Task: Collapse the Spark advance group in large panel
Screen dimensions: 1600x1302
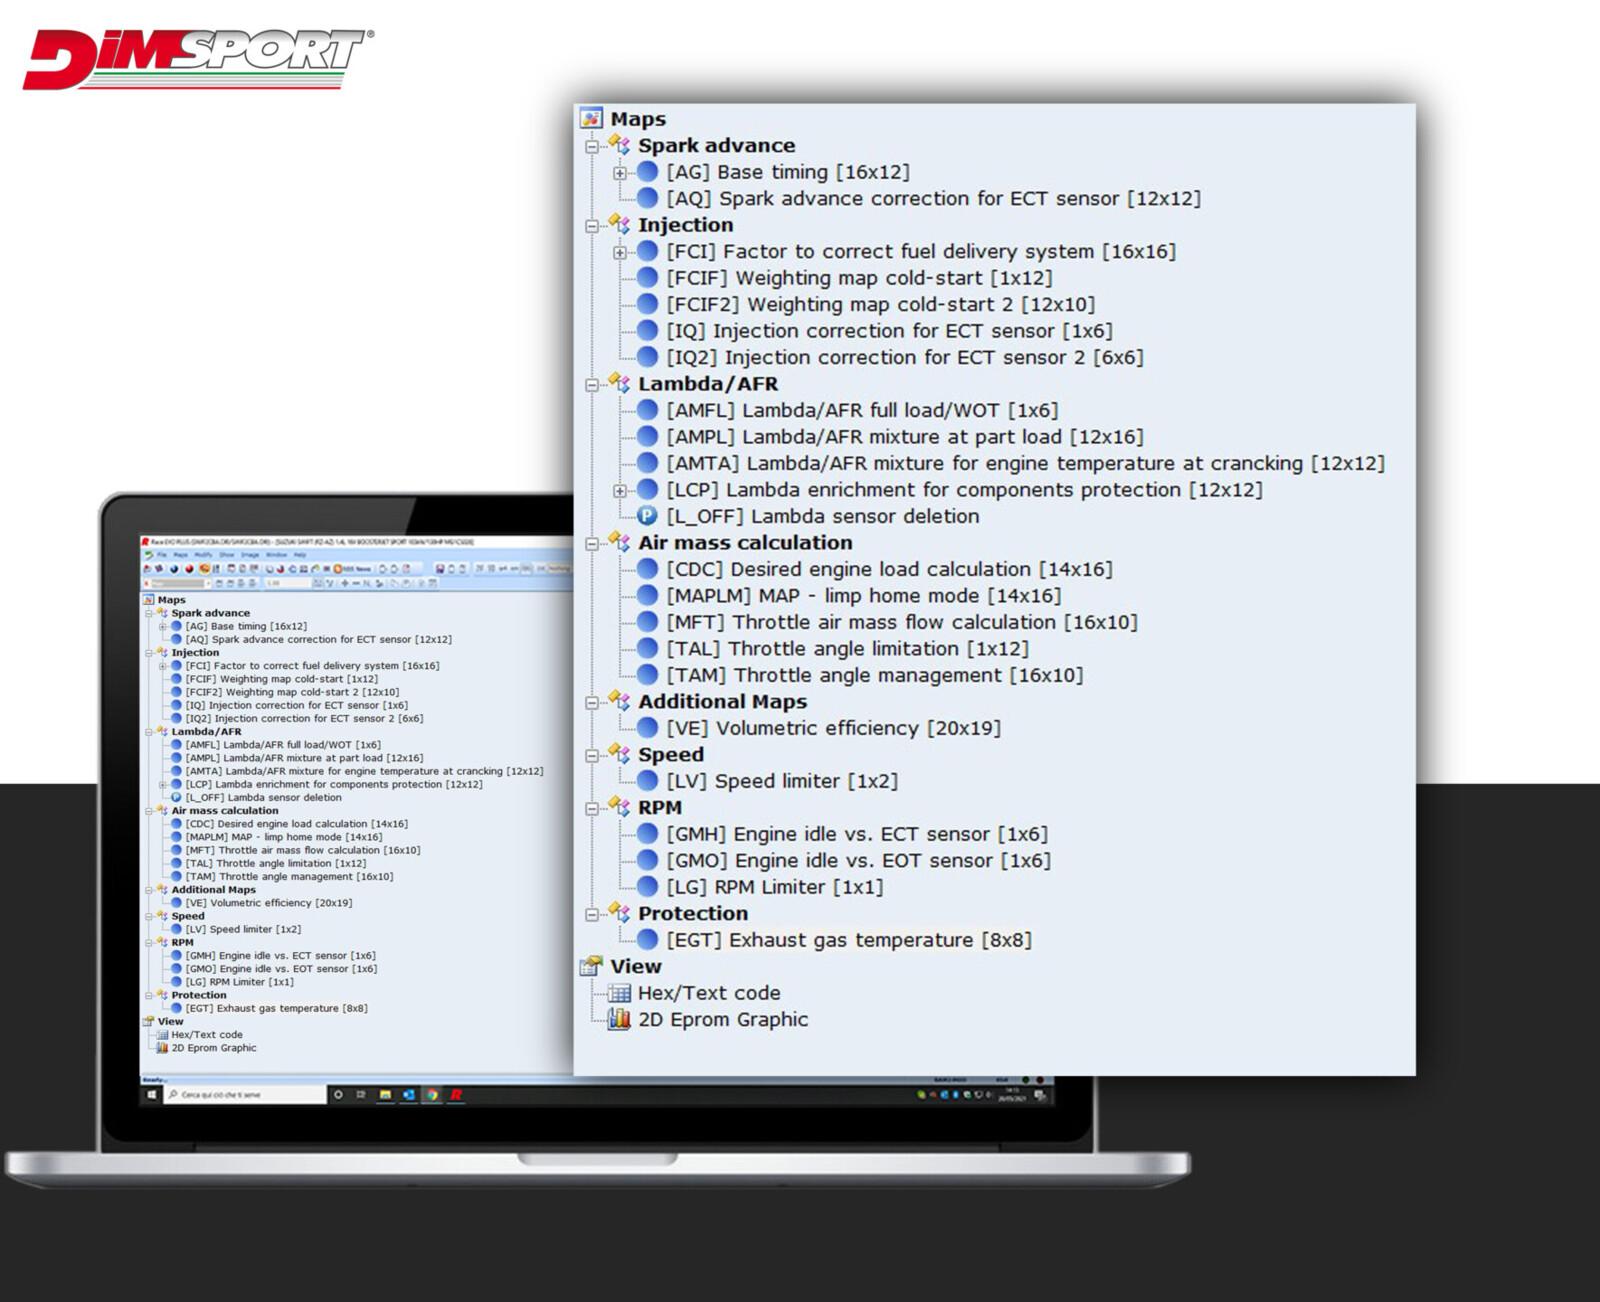Action: click(x=592, y=147)
